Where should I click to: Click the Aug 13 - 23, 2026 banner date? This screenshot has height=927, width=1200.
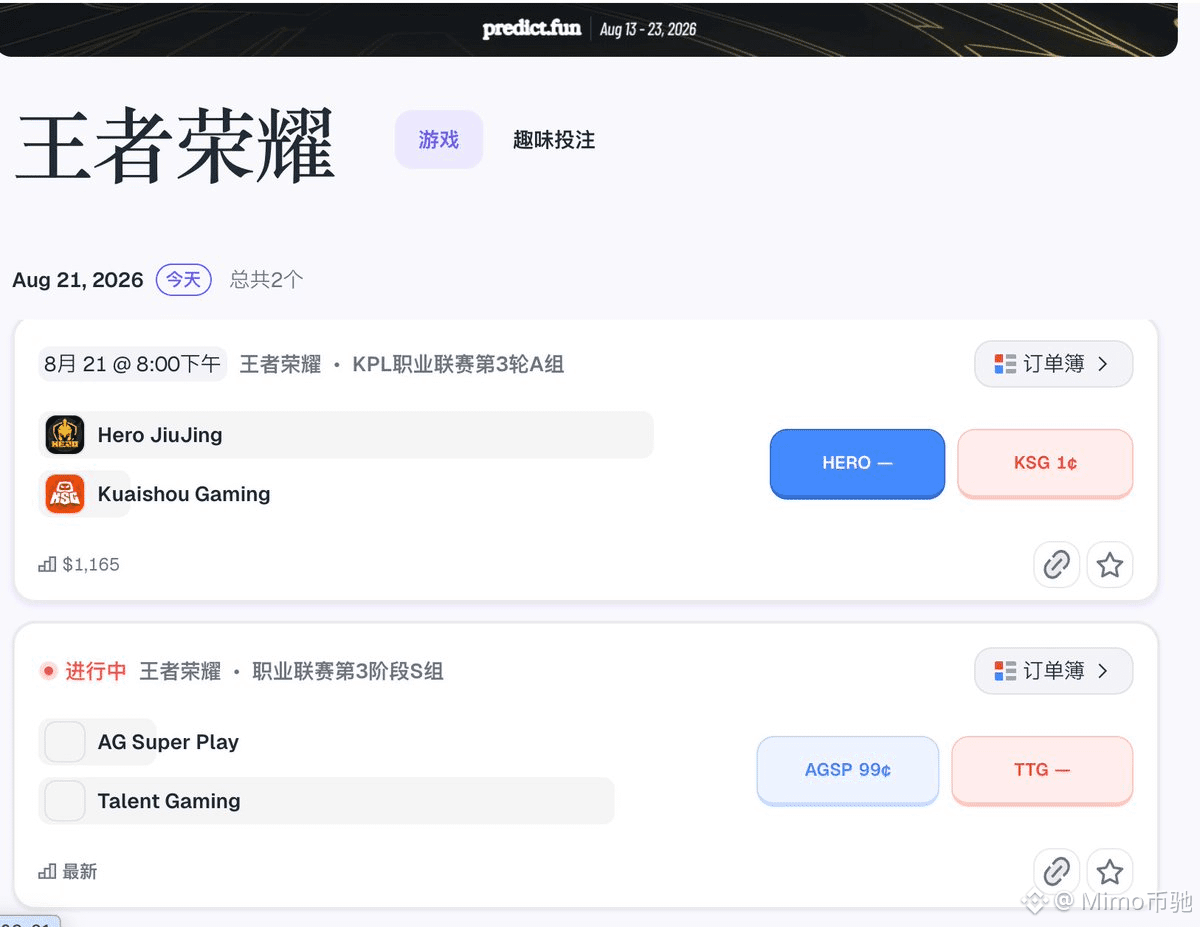648,29
